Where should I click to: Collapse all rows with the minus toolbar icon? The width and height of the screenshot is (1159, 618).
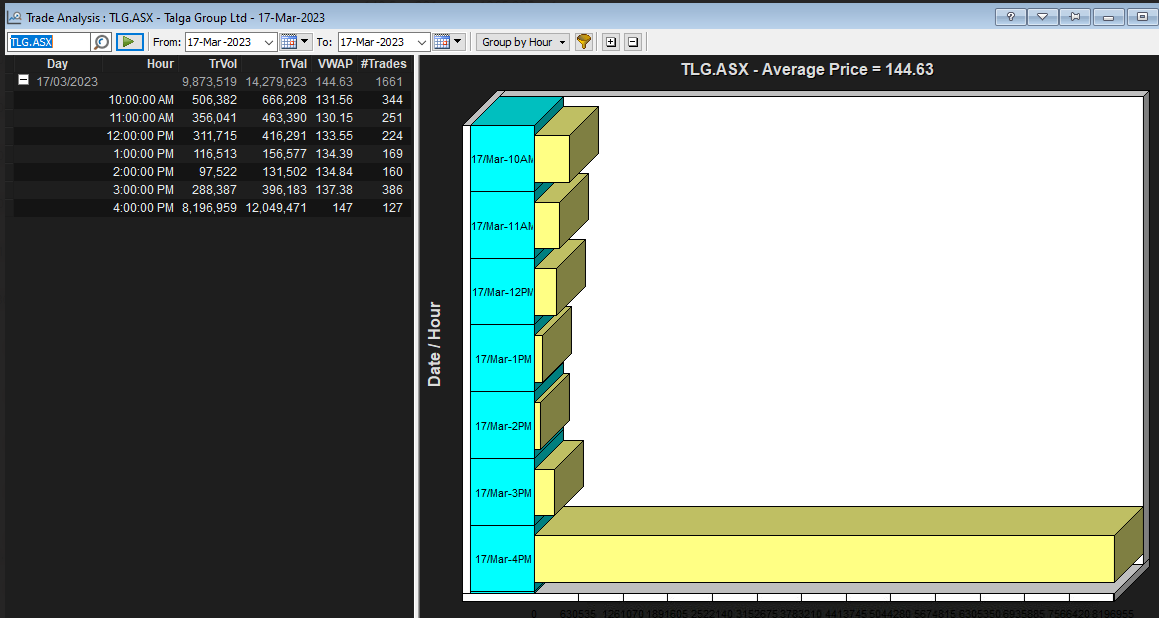[x=633, y=42]
